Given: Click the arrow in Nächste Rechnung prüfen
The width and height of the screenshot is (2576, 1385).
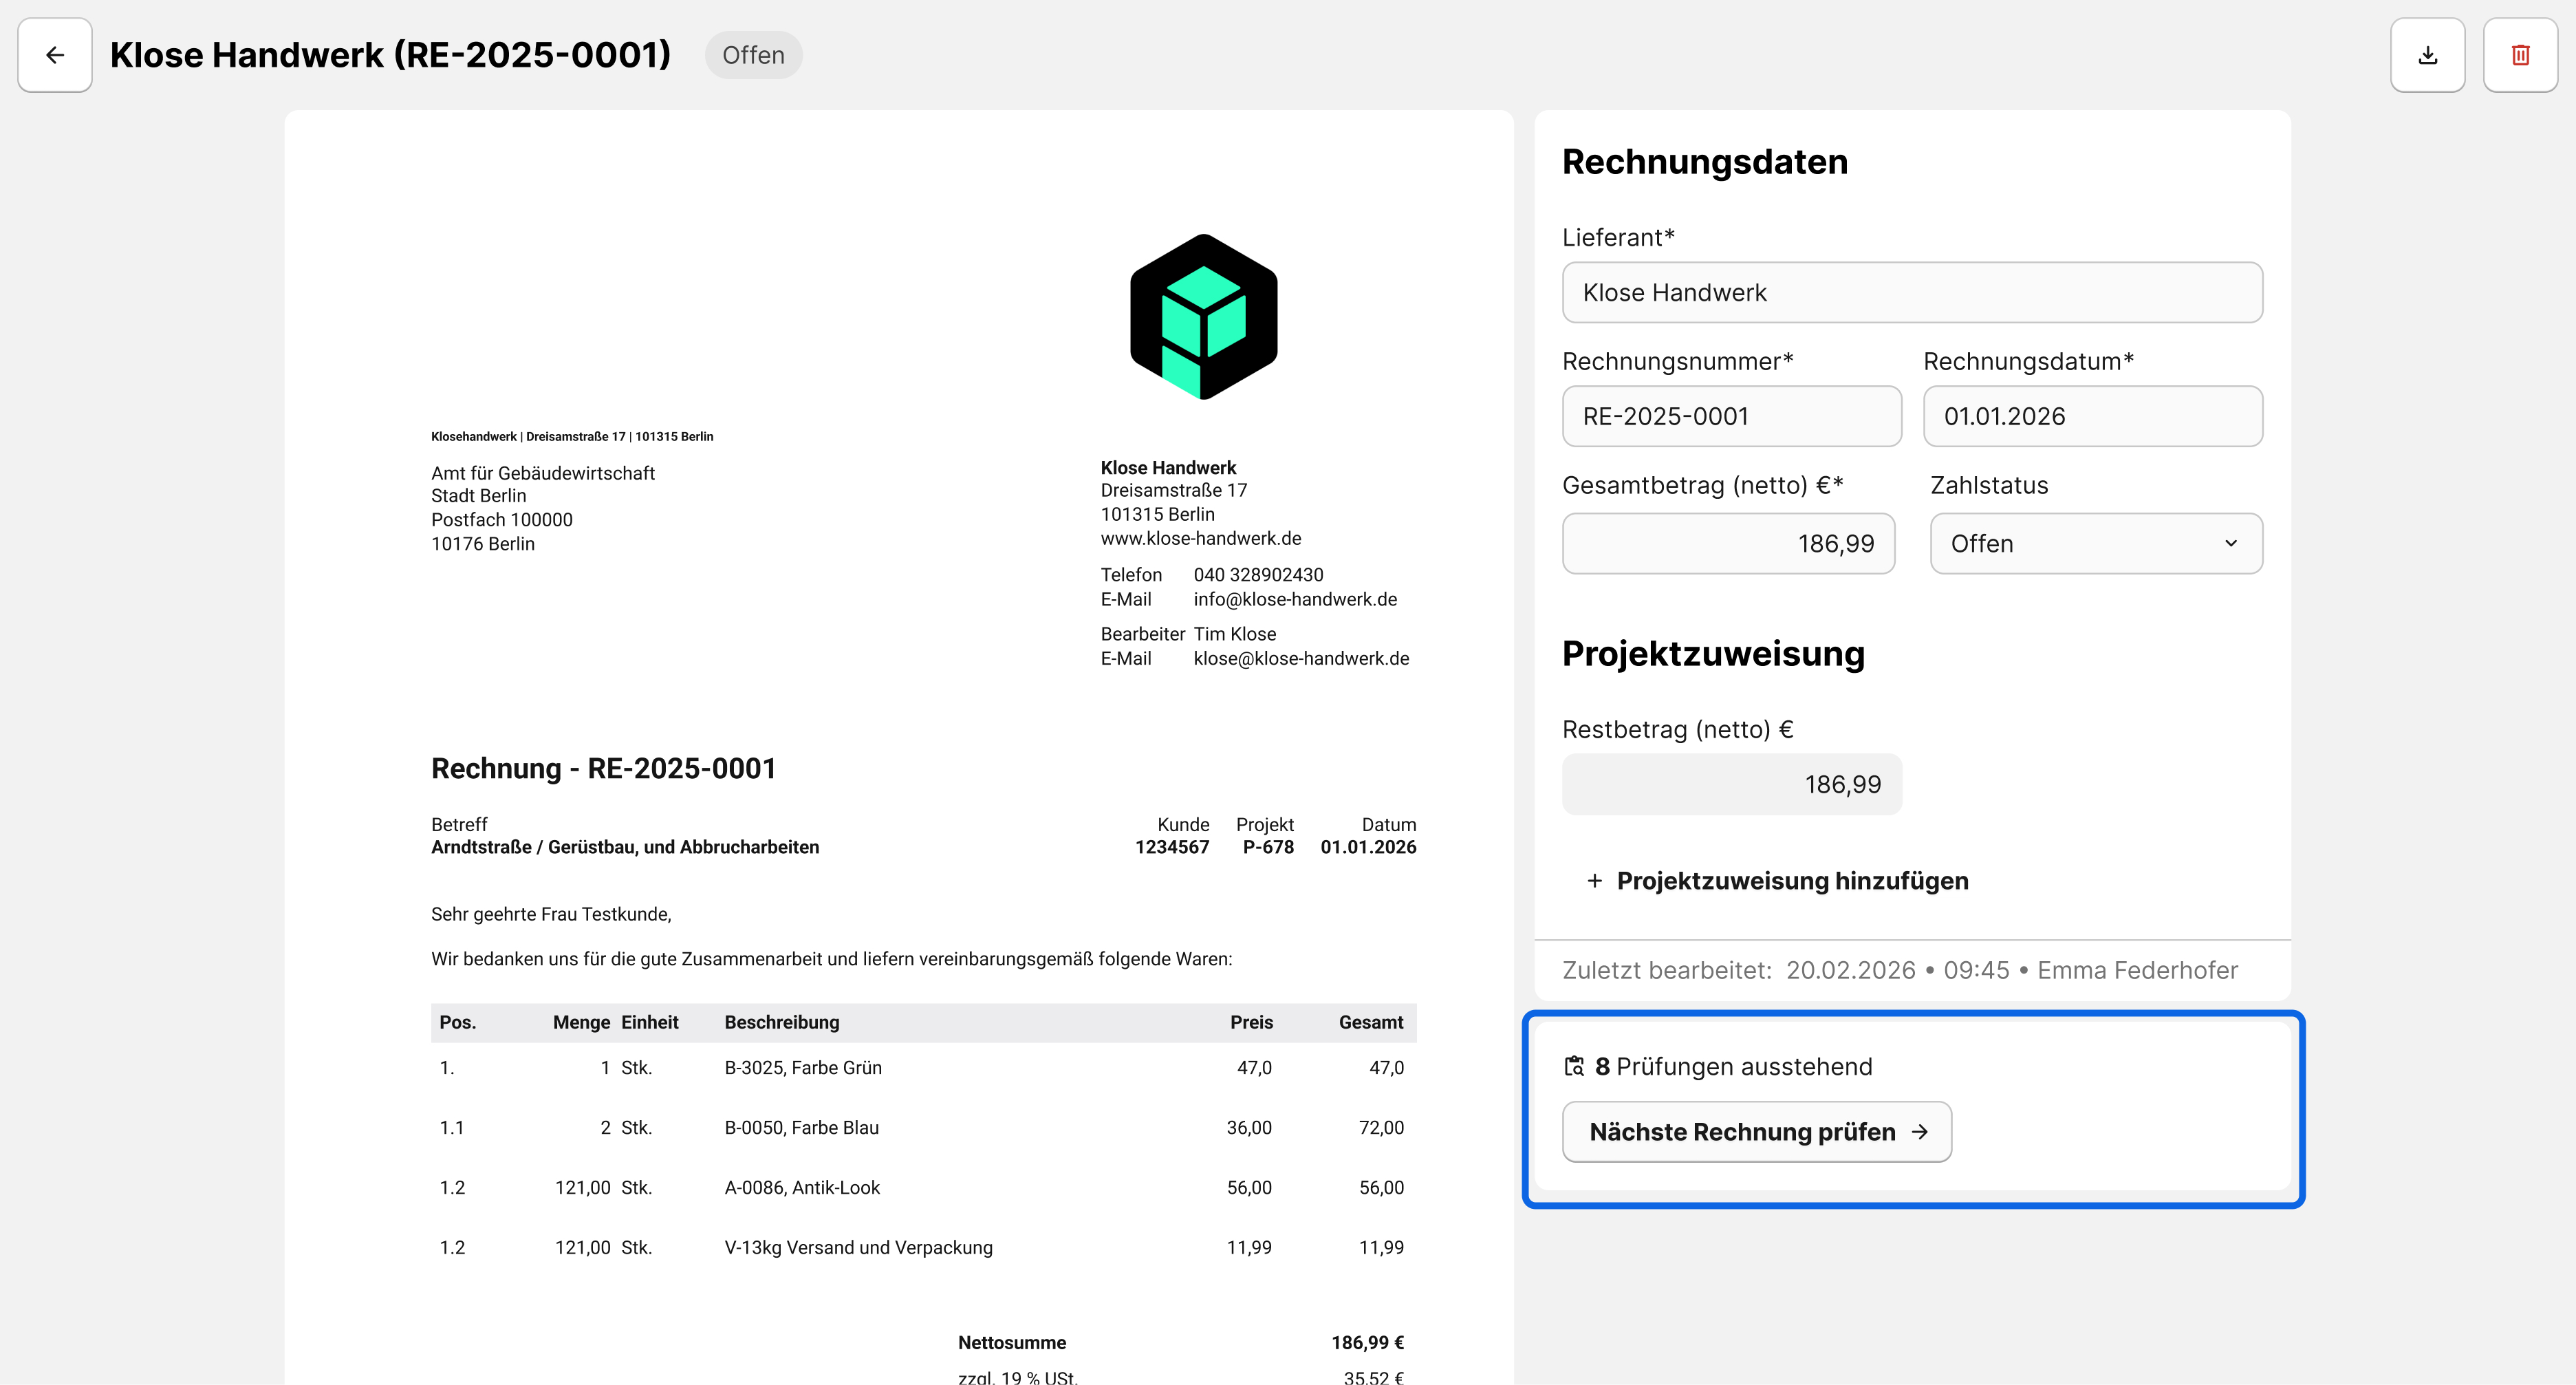Looking at the screenshot, I should coord(1919,1132).
